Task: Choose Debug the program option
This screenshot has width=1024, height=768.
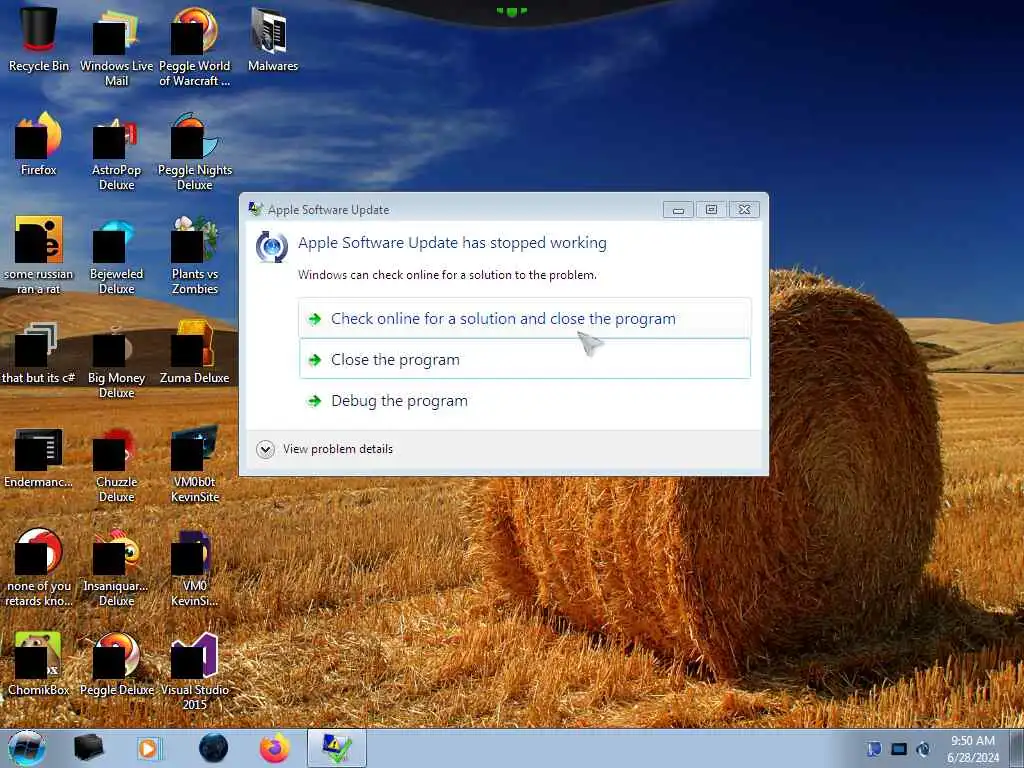Action: 524,400
